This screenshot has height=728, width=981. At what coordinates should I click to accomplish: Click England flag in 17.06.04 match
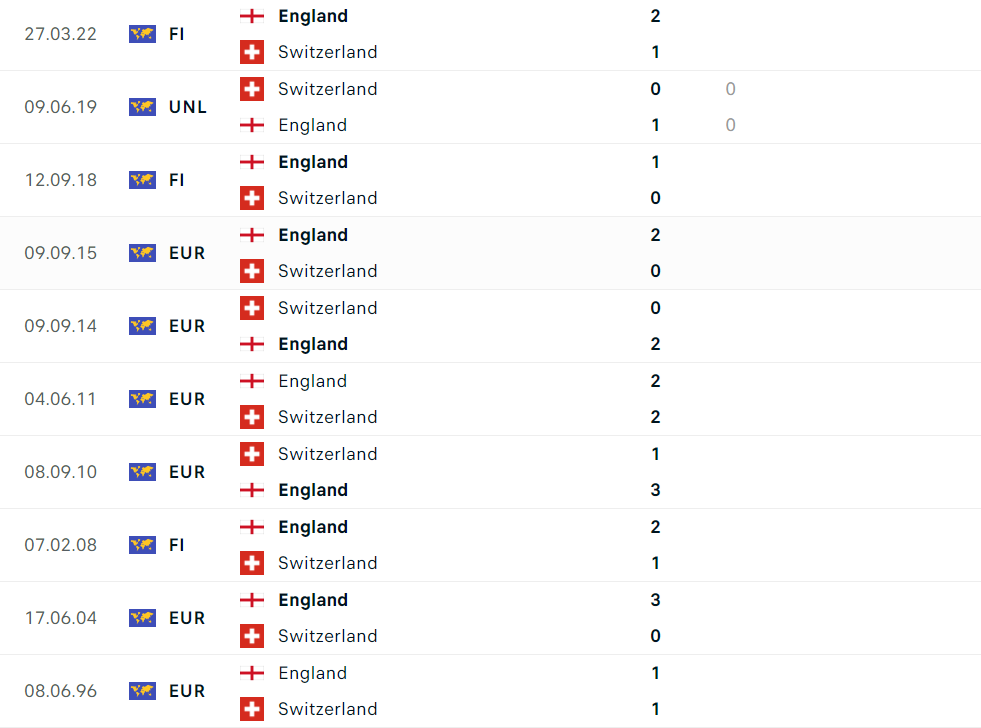[252, 600]
